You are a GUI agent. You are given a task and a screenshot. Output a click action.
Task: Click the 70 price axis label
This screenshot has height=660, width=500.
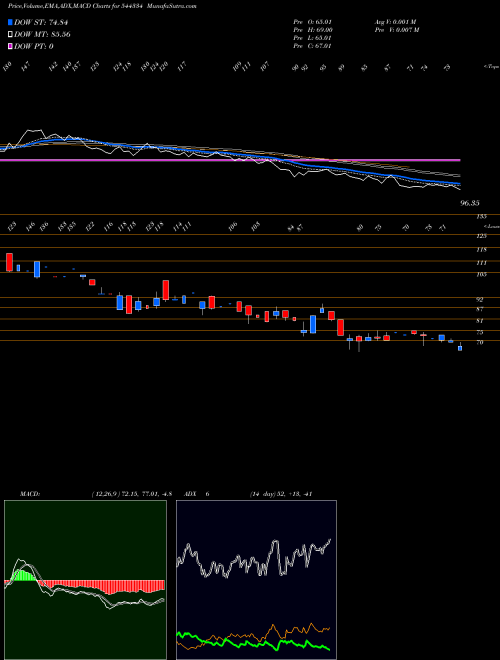(480, 343)
